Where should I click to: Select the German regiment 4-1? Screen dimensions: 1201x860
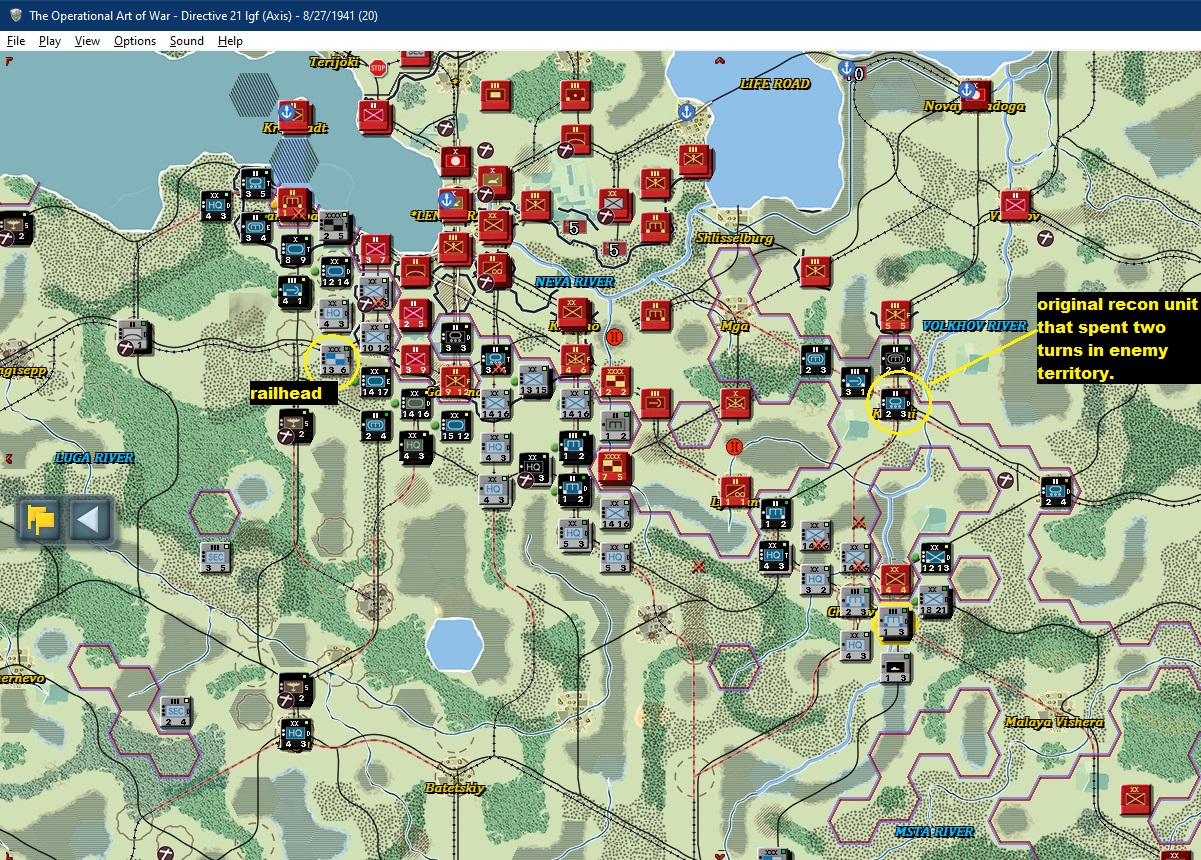point(296,292)
